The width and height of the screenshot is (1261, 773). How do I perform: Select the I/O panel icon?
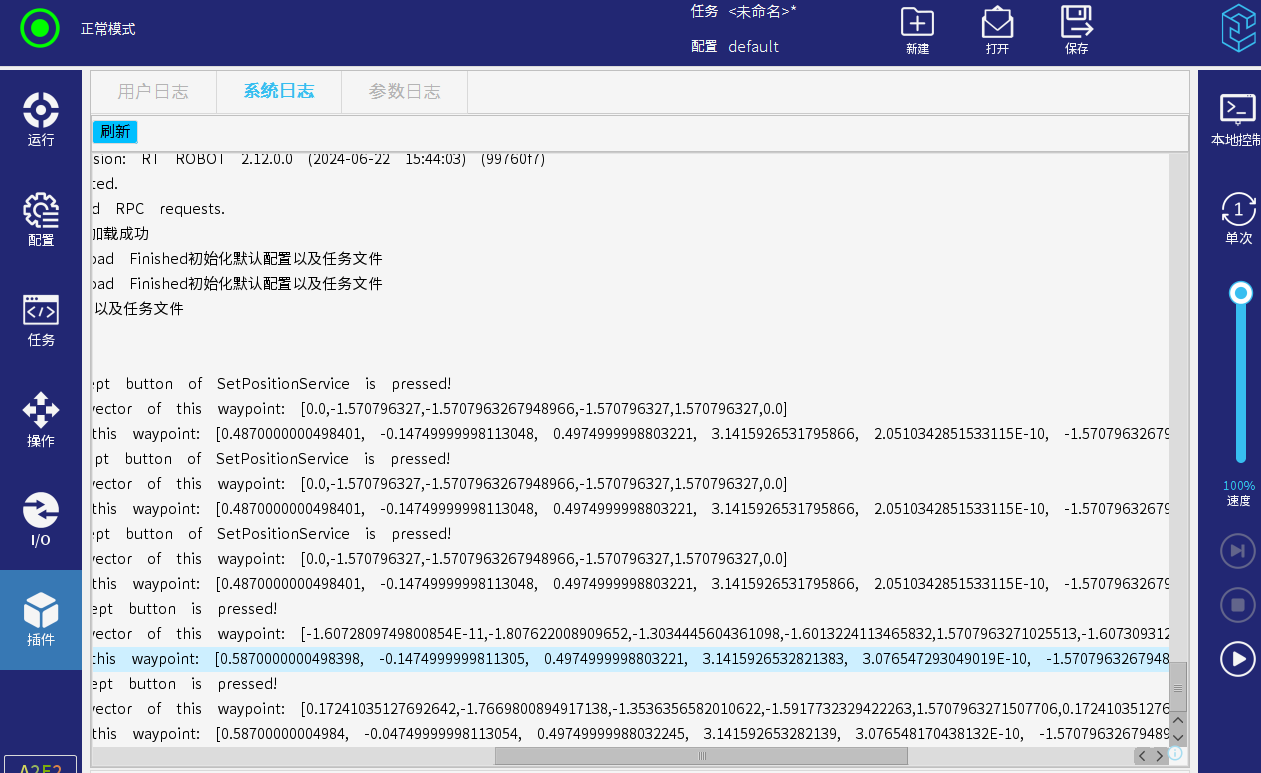click(x=41, y=520)
